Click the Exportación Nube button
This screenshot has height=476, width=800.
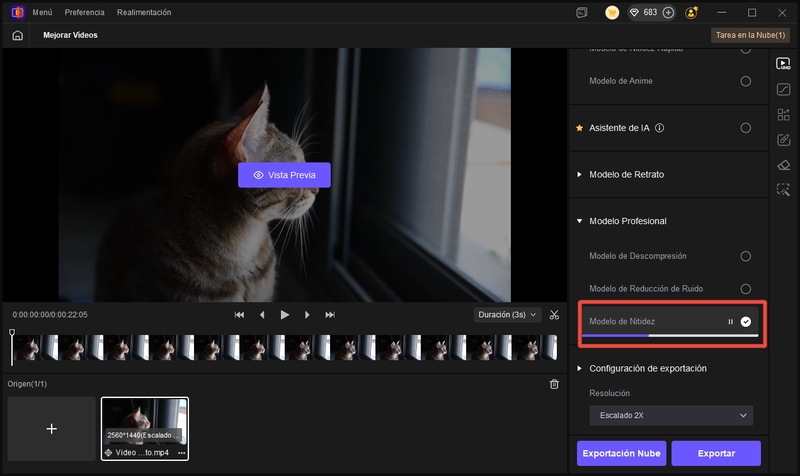pyautogui.click(x=621, y=453)
